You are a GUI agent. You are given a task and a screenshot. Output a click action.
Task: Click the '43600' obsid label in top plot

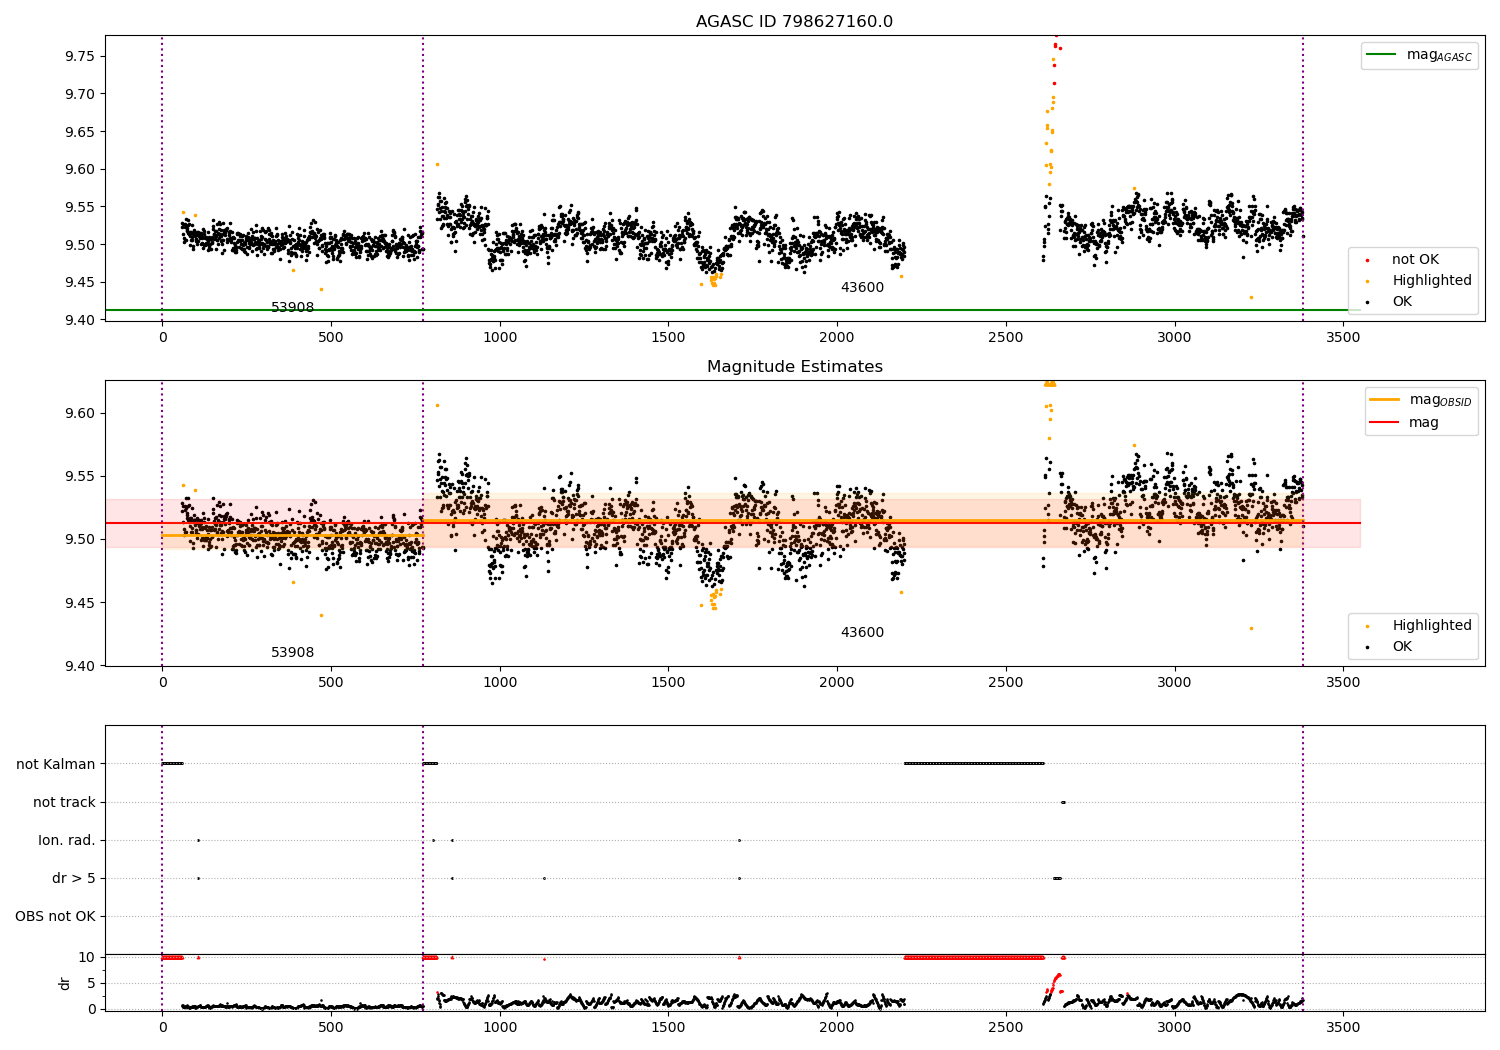(x=862, y=288)
